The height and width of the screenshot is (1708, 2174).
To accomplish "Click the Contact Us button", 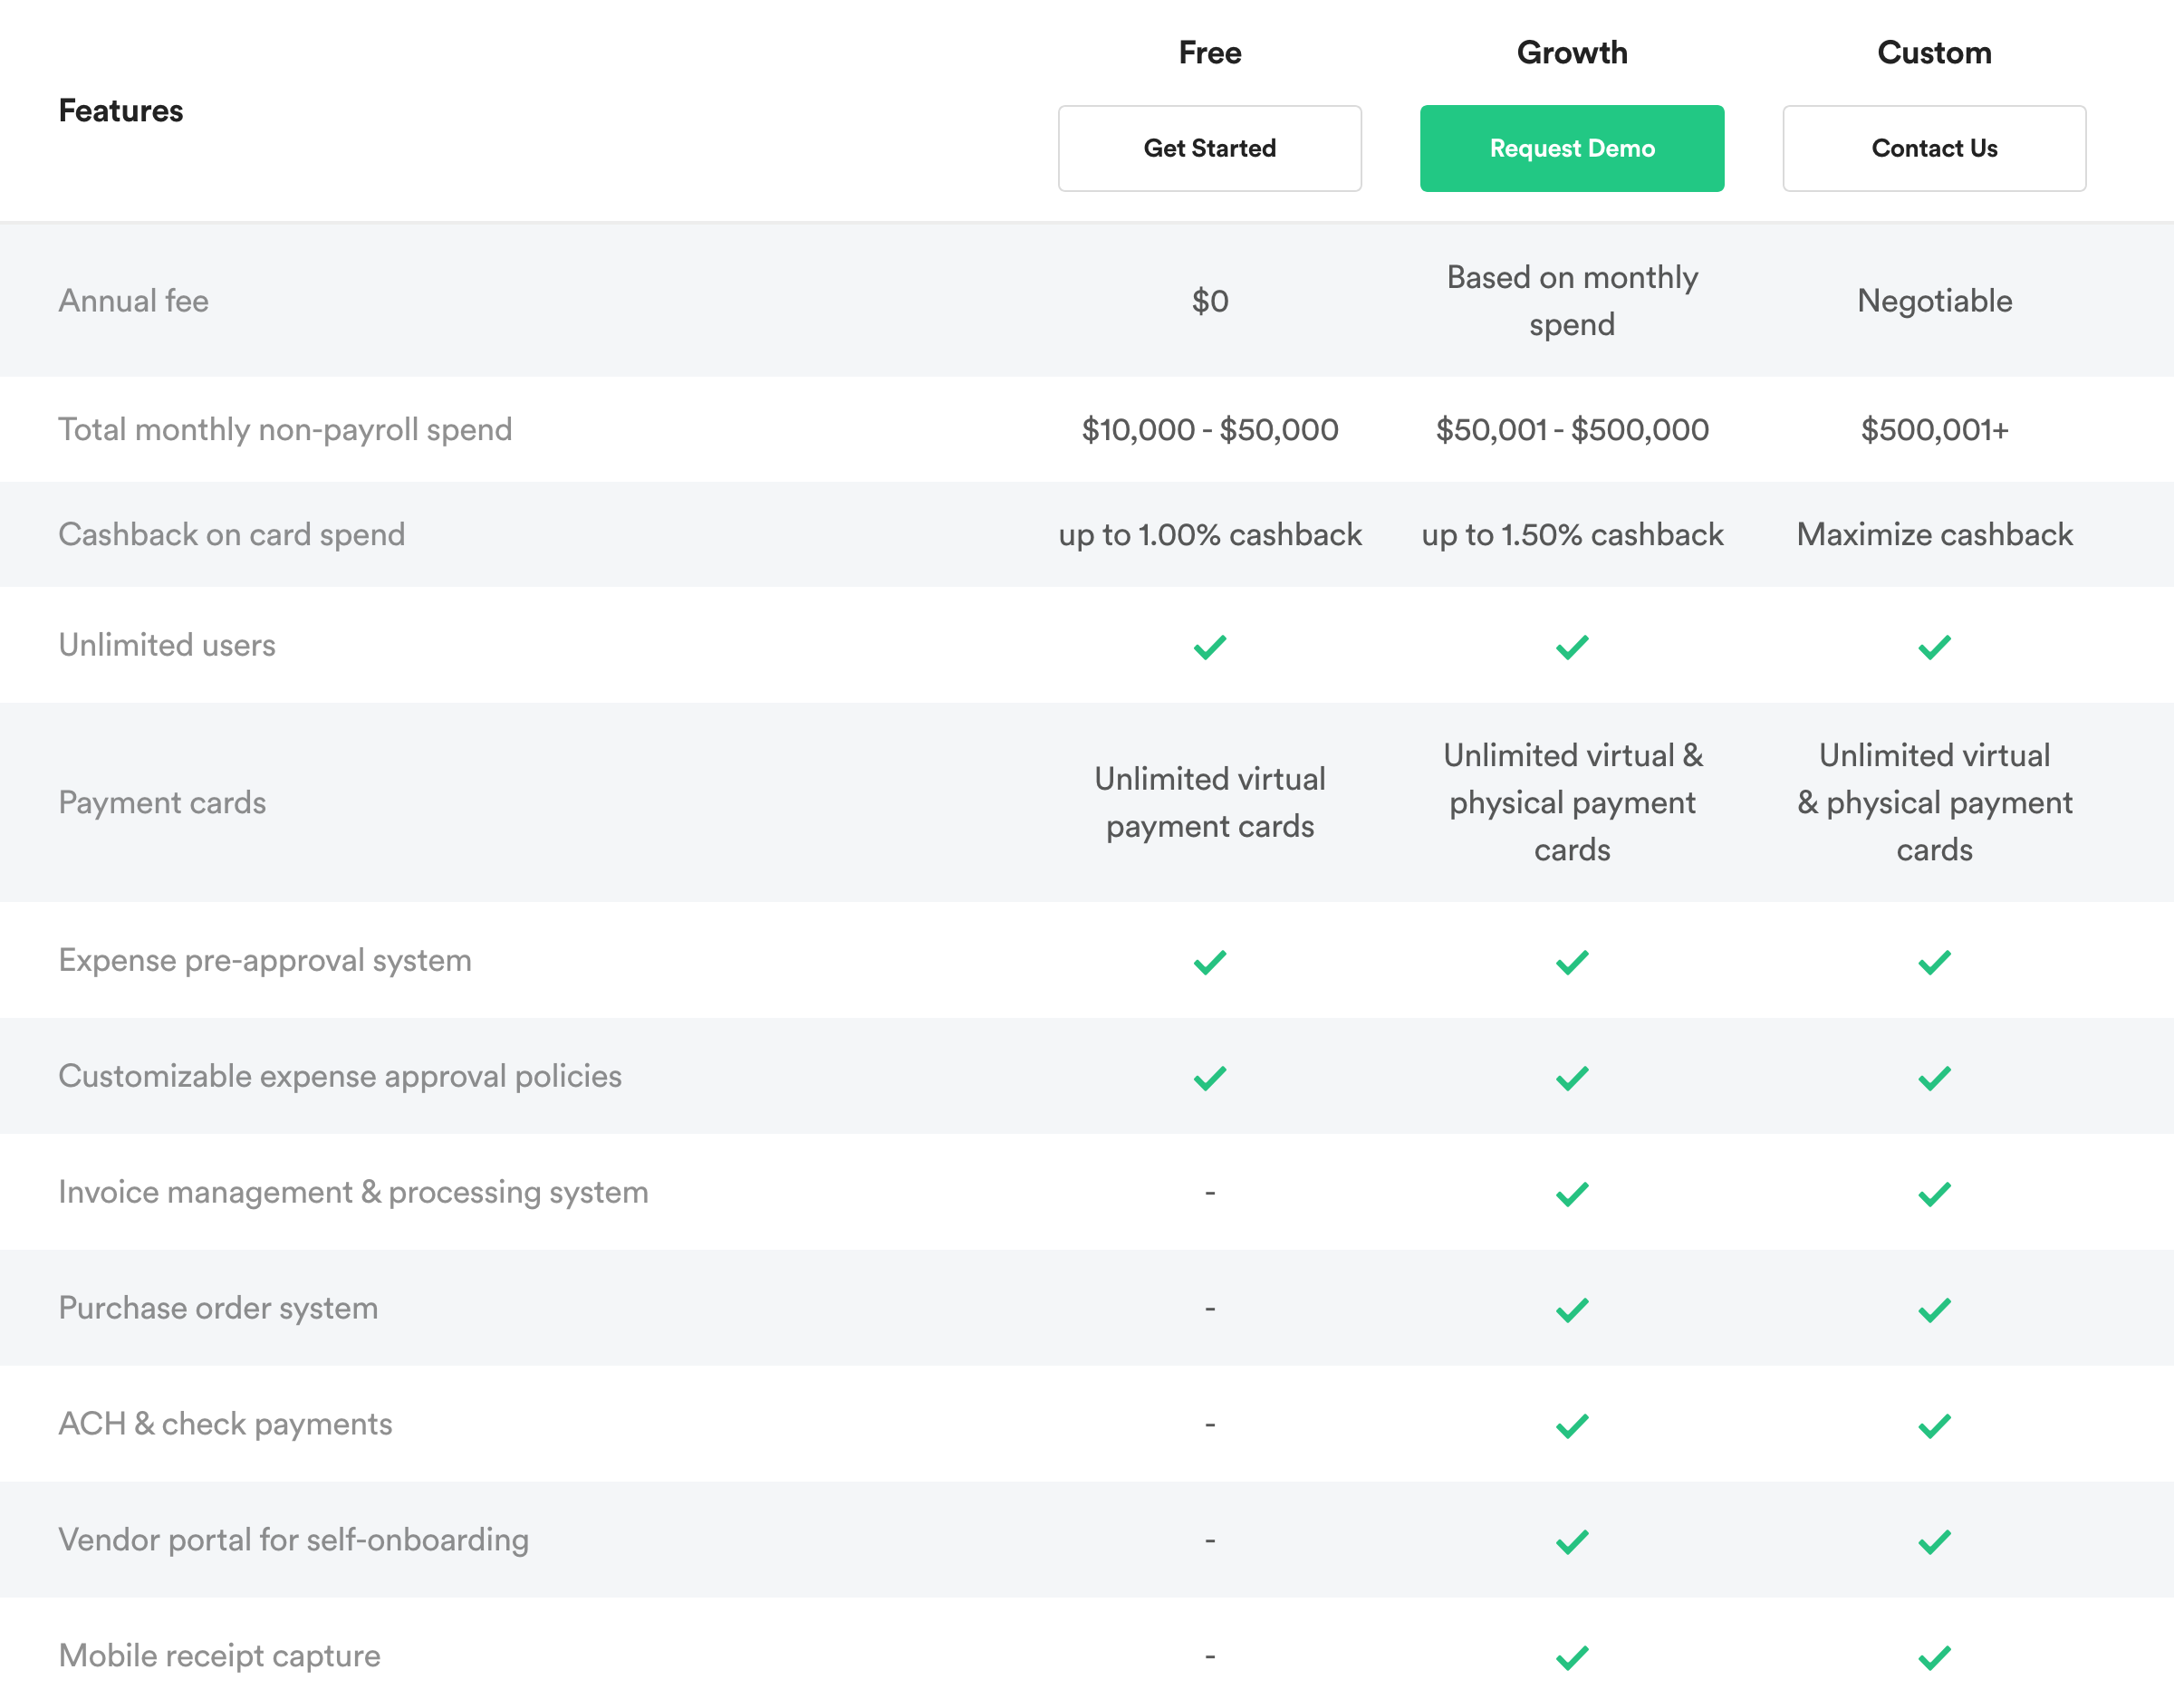I will click(x=1933, y=148).
